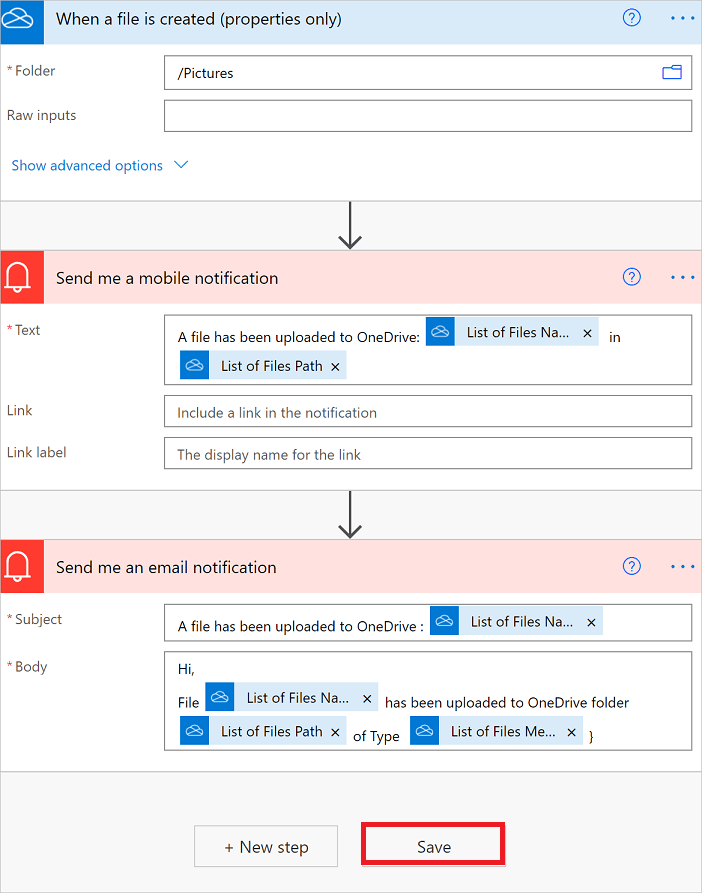Open help for Send me an email notification

631,566
